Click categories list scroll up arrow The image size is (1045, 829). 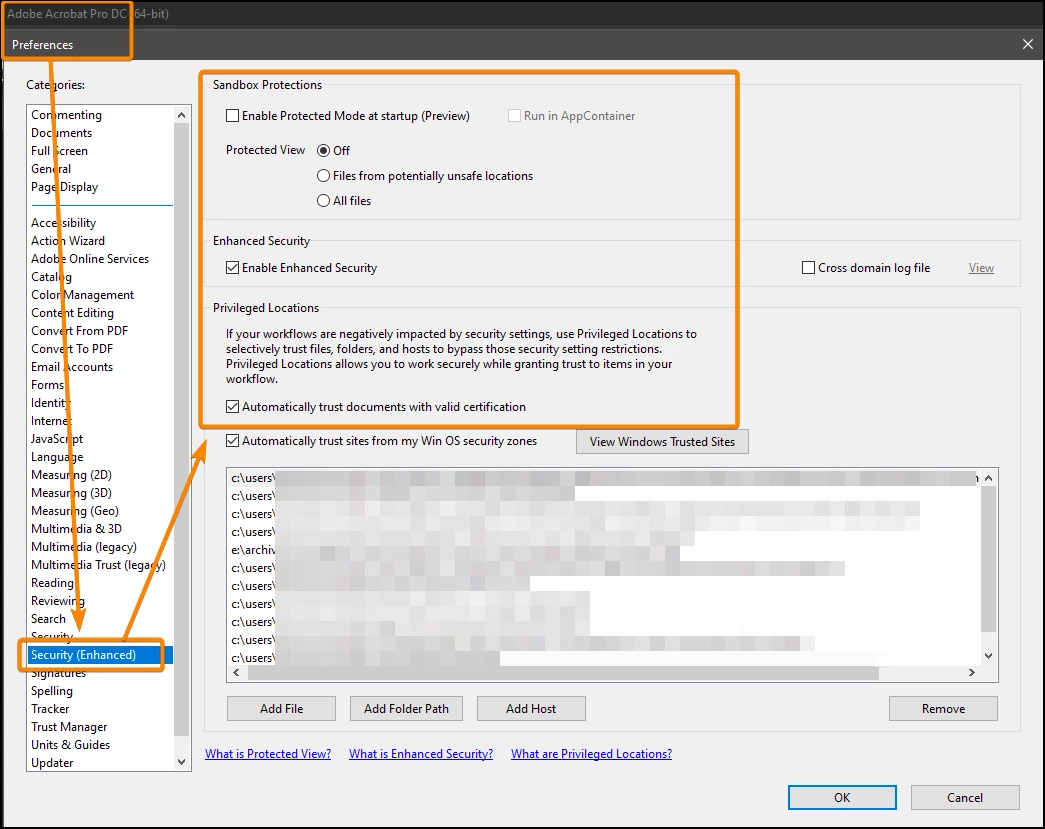pos(181,115)
